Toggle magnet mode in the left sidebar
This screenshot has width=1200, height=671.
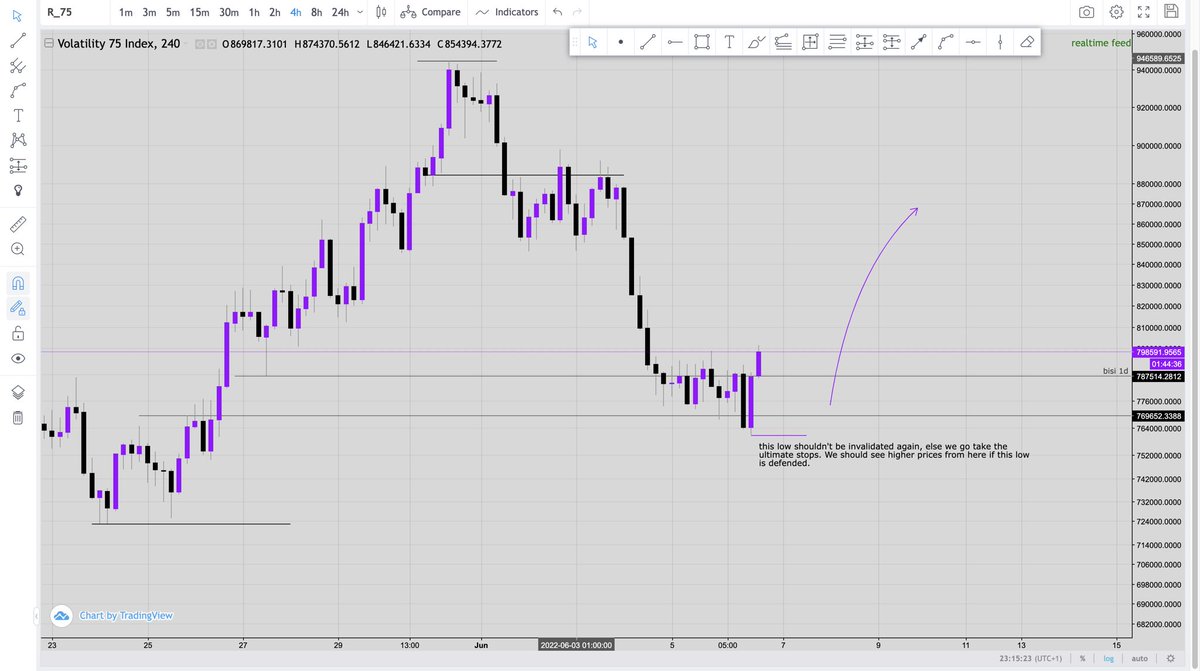18,282
